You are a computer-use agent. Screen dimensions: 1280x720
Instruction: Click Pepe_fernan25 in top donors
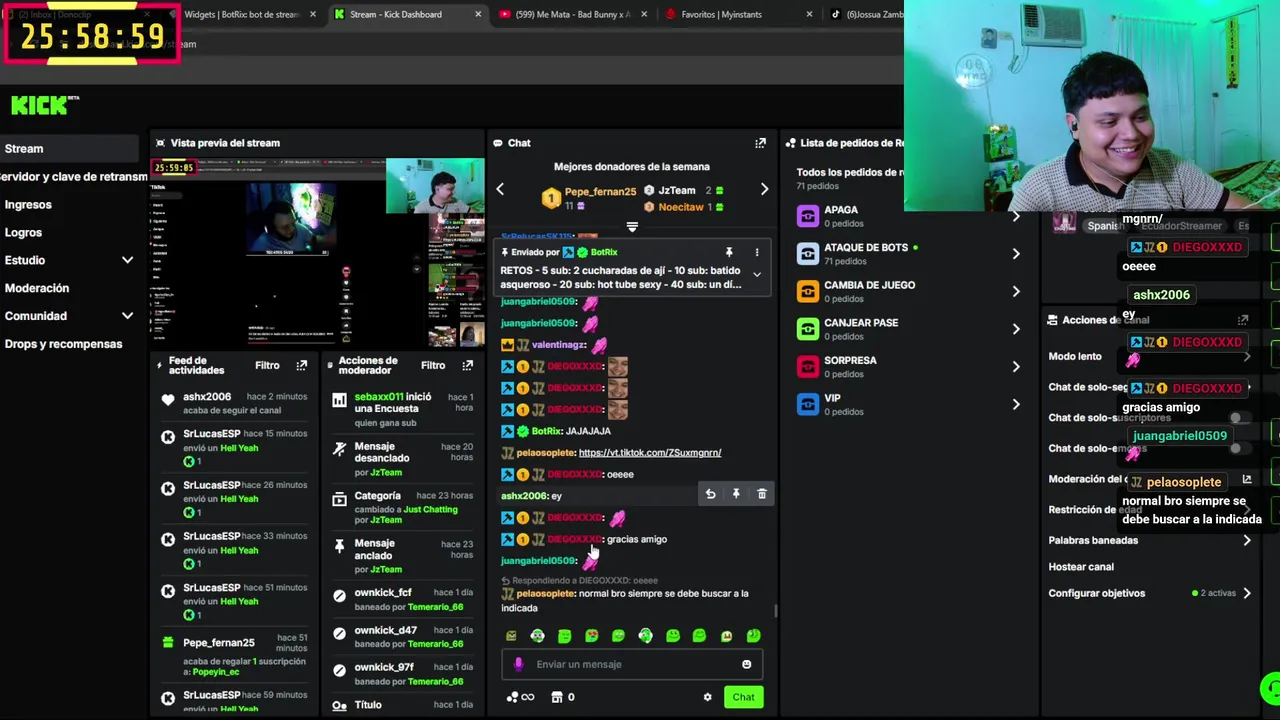[x=600, y=191]
